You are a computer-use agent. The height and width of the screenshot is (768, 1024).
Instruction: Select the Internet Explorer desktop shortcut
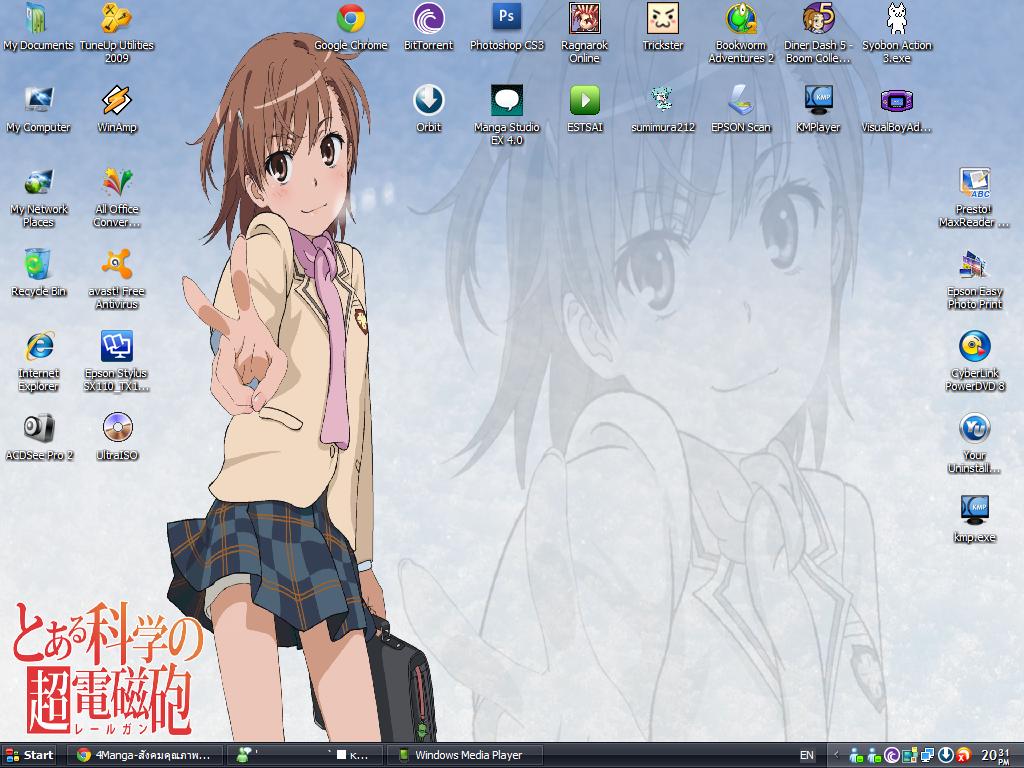[x=38, y=361]
